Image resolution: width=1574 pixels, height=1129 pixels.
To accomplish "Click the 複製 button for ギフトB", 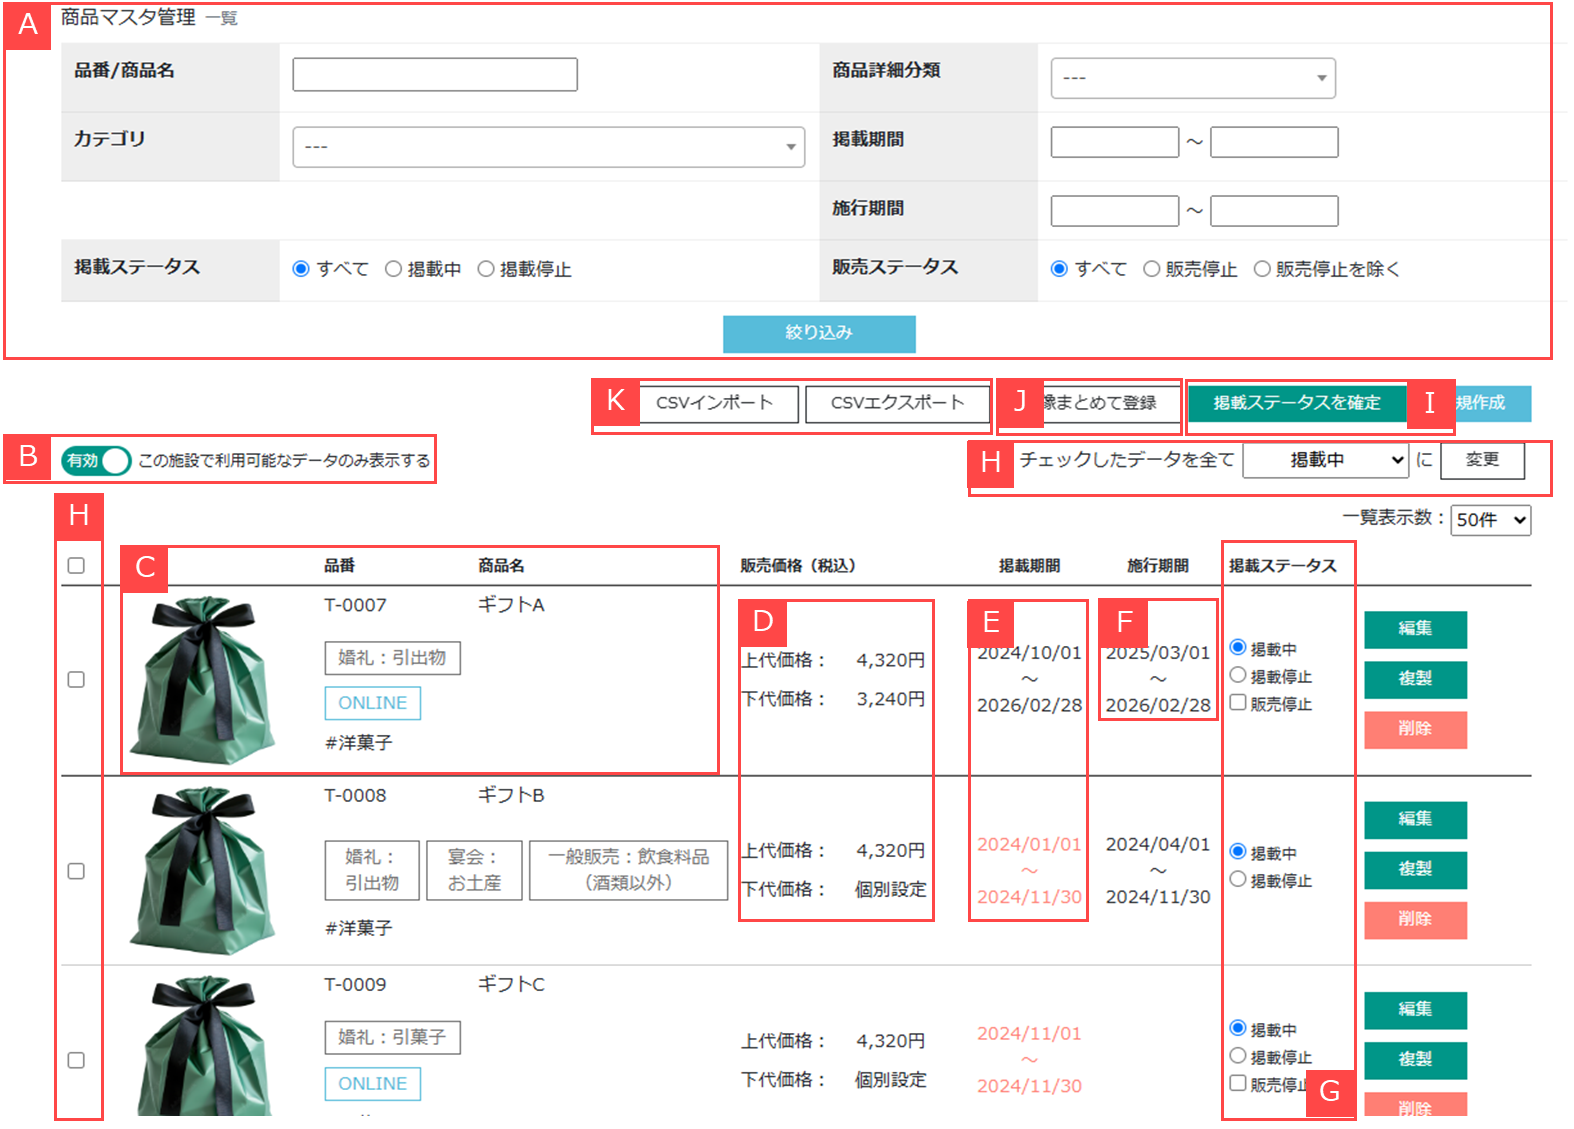I will click(1415, 869).
